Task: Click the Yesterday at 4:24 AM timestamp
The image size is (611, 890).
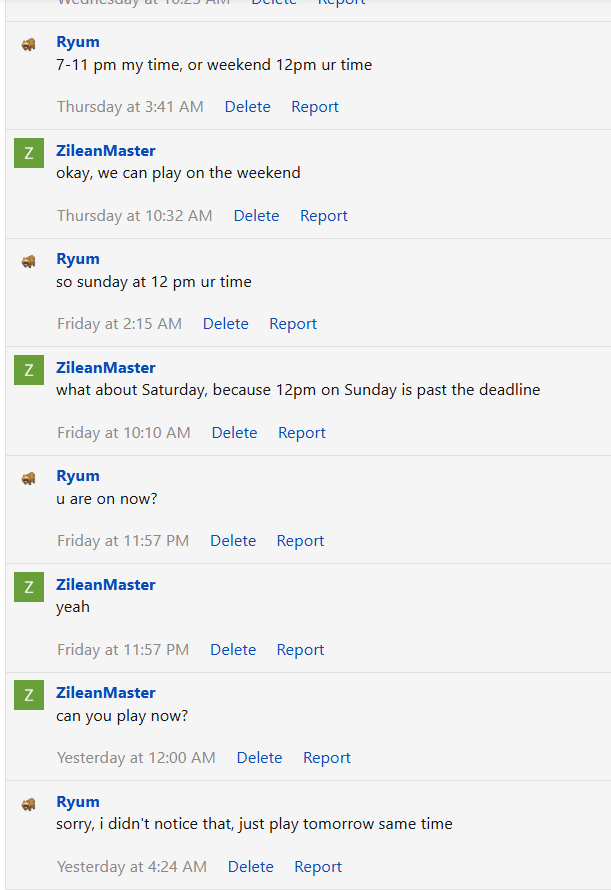Action: click(x=132, y=867)
